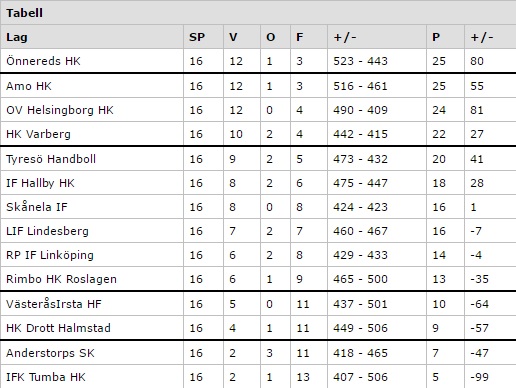Click Anderstorps SK team name
Image resolution: width=516 pixels, height=388 pixels.
coord(50,353)
